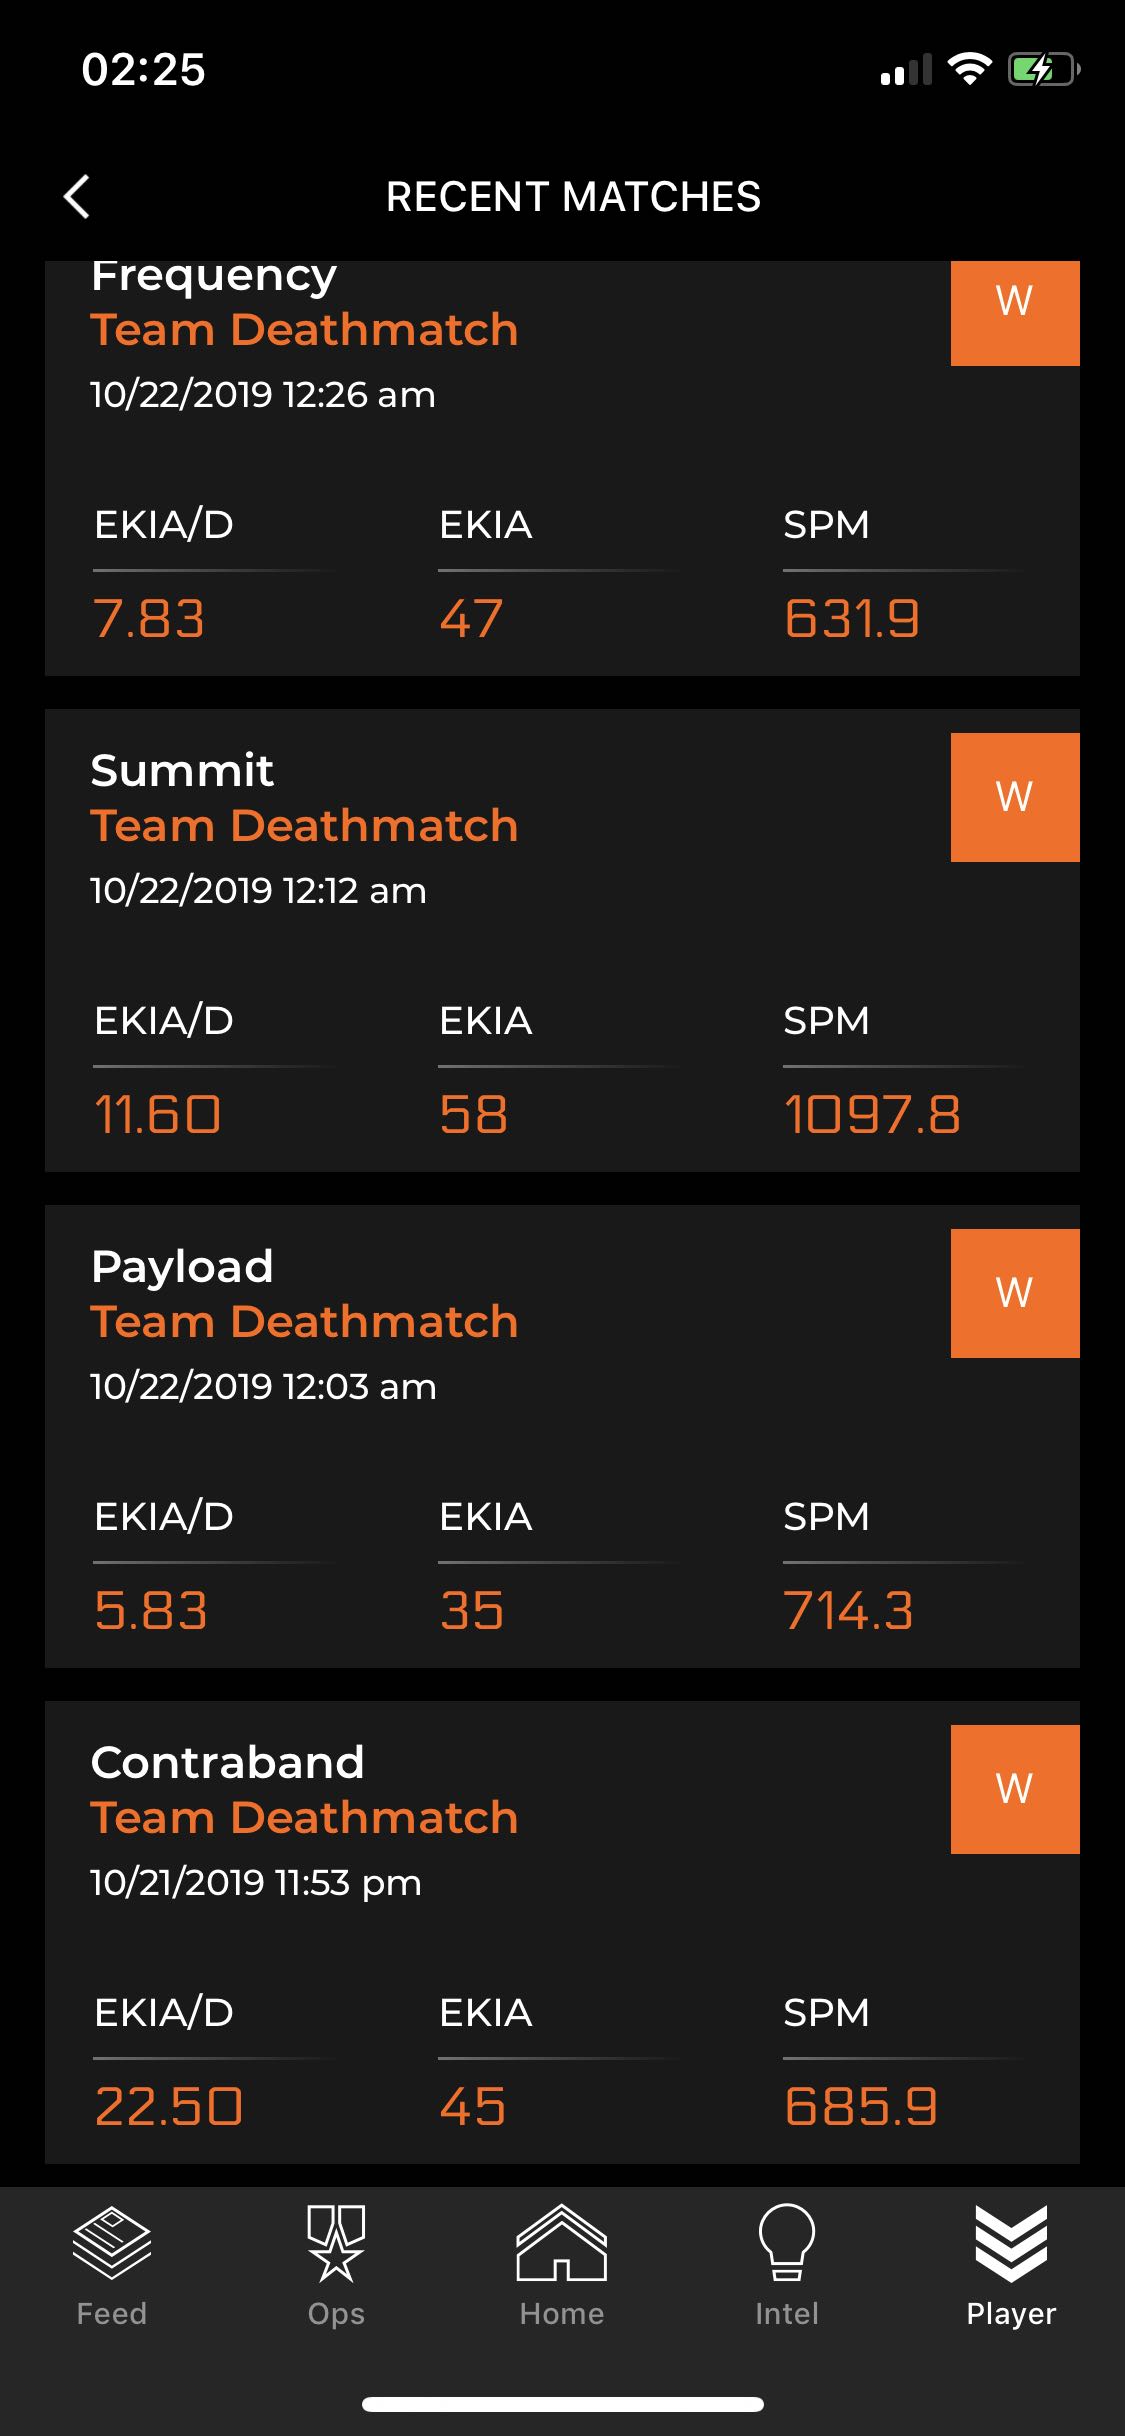This screenshot has width=1125, height=2436.
Task: Tap the Recent Matches header title
Action: point(573,196)
